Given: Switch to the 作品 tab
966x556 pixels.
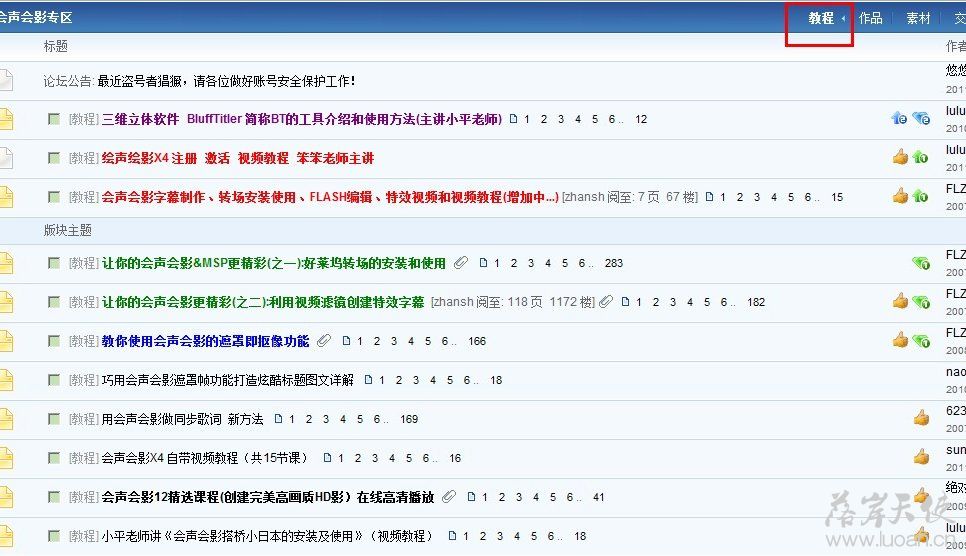Looking at the screenshot, I should tap(871, 18).
